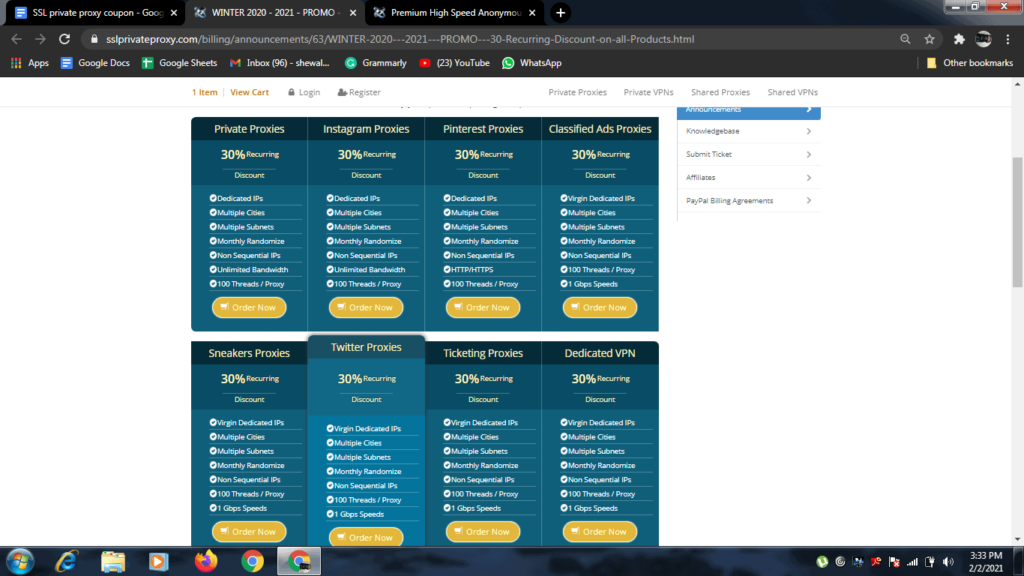1024x576 pixels.
Task: Expand Affiliates sidebar item
Action: (x=748, y=178)
